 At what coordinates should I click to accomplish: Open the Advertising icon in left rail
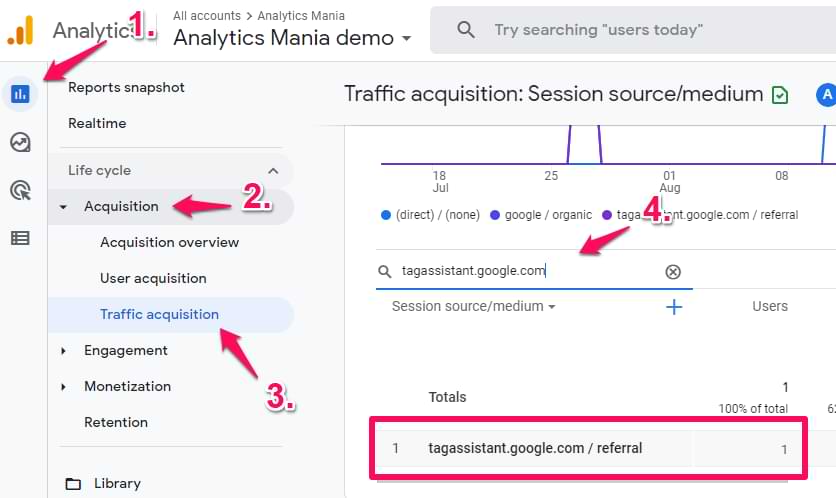[20, 190]
